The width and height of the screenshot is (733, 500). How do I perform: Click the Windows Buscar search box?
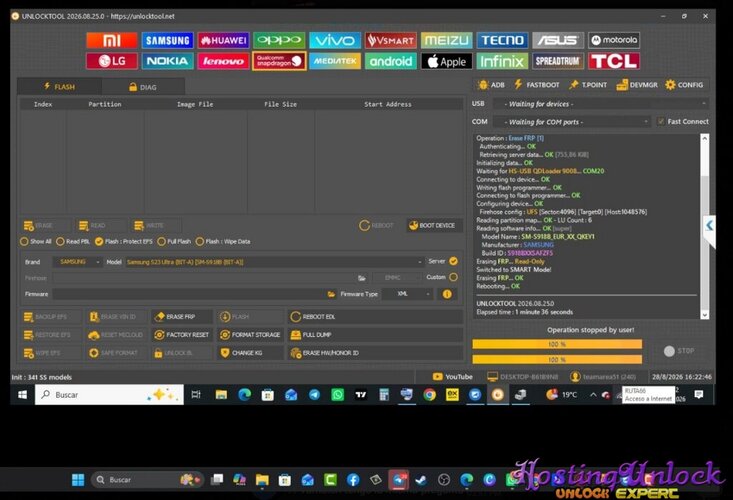(109, 395)
